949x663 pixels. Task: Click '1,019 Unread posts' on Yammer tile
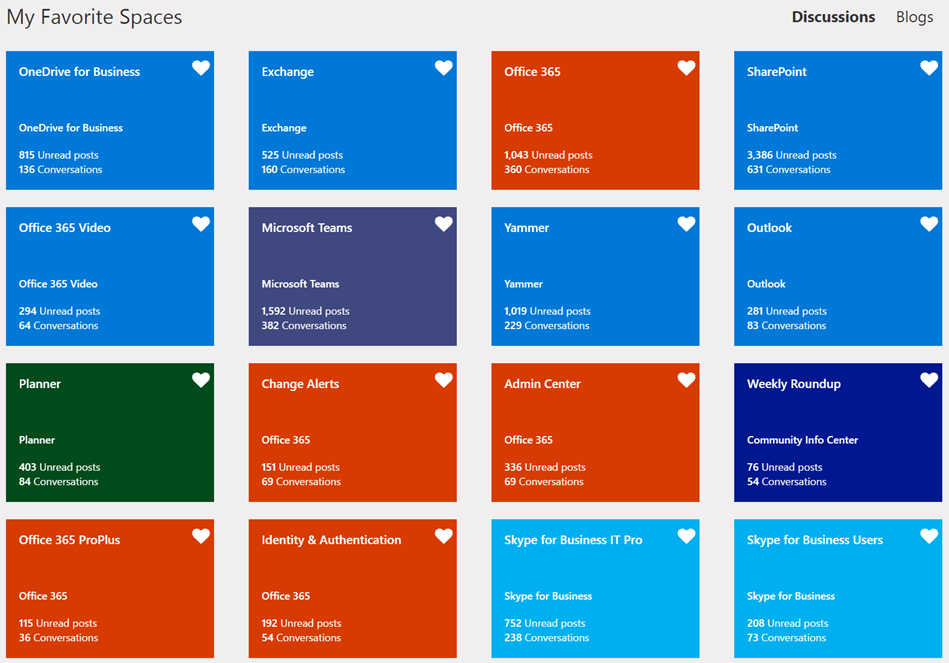click(x=547, y=311)
